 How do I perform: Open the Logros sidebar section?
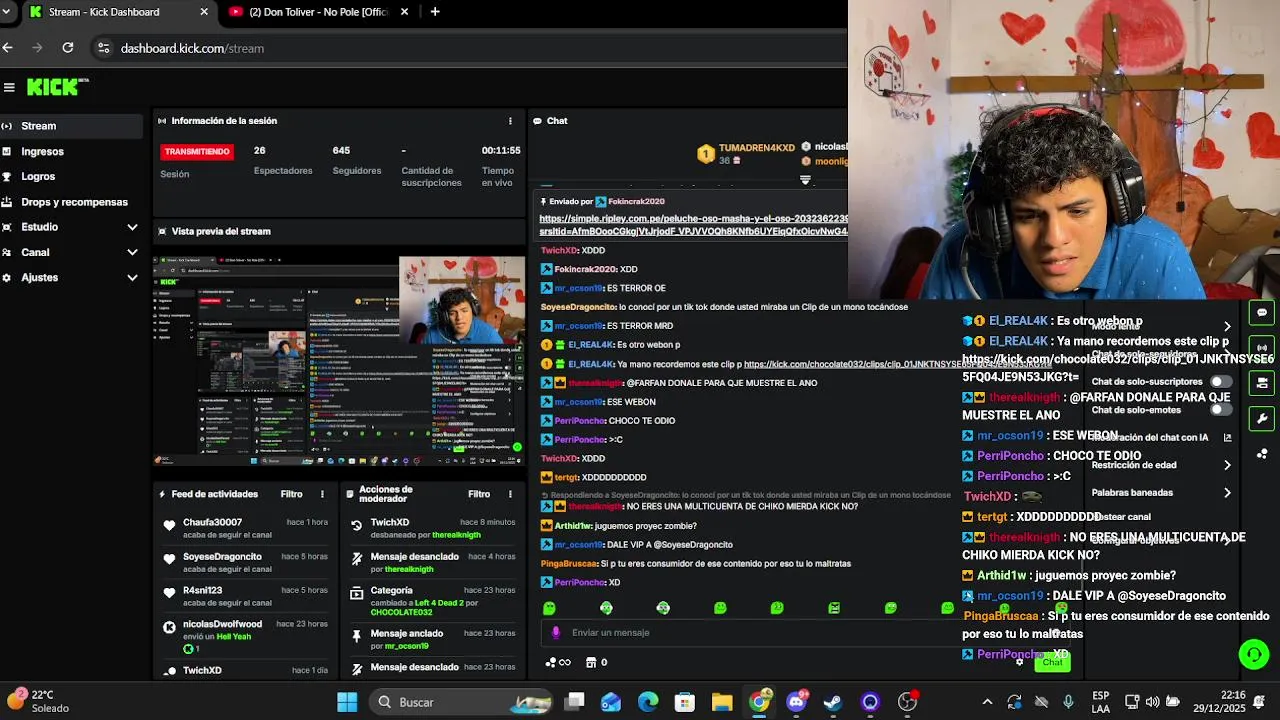(71, 176)
